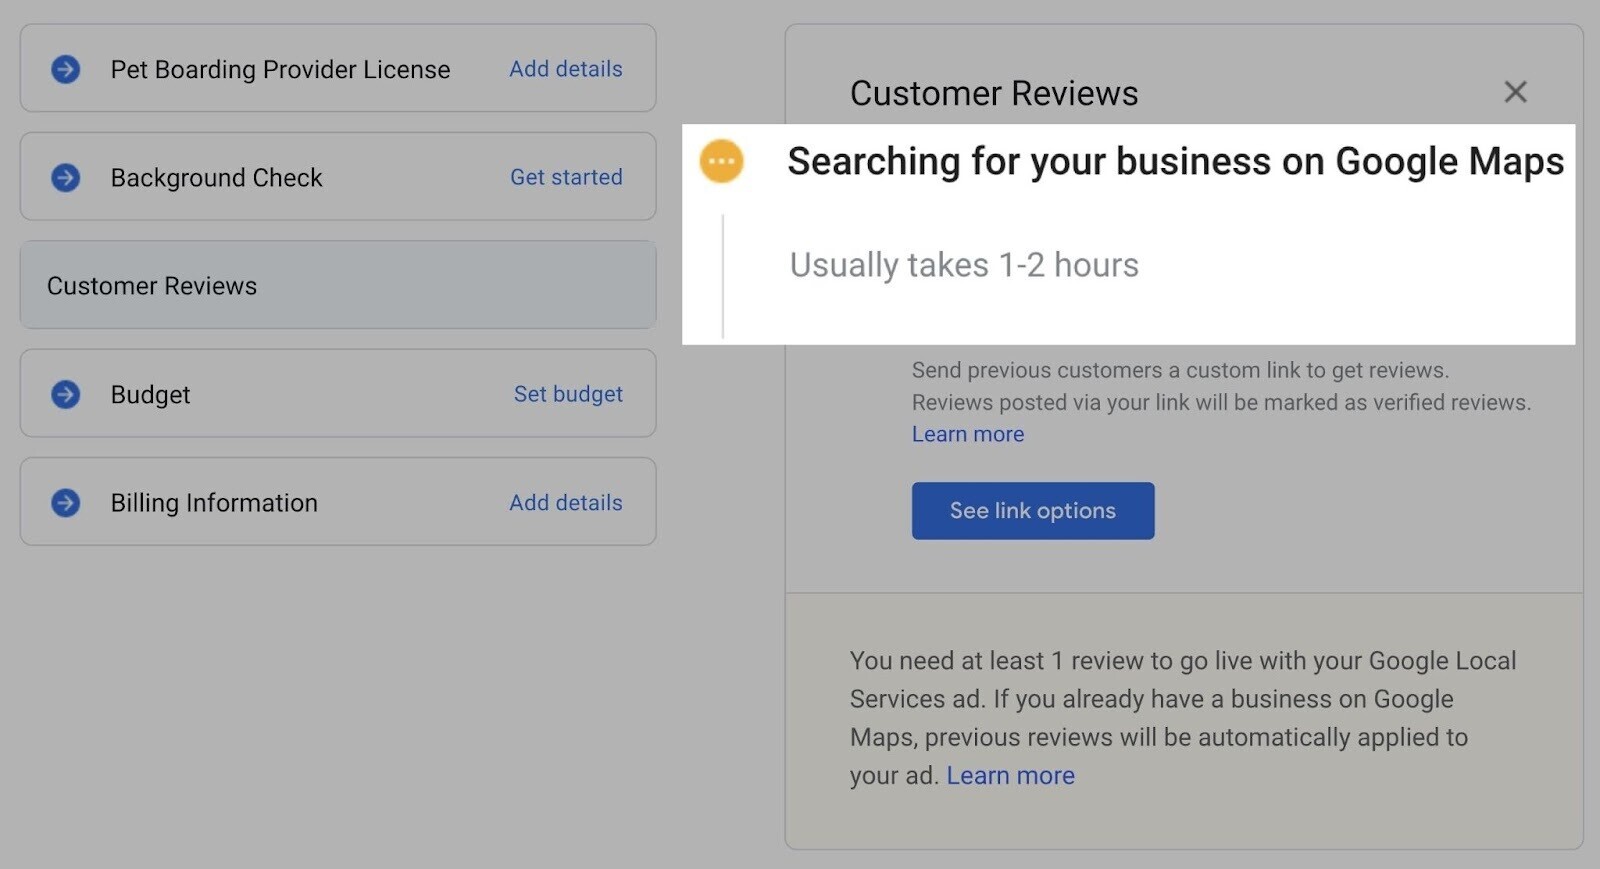Add details for Billing Information
1600x869 pixels.
point(566,502)
